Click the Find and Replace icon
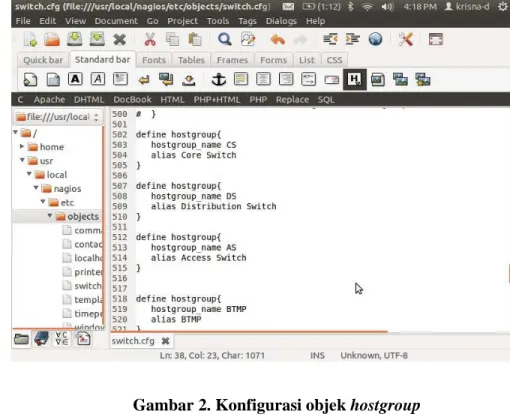This screenshot has width=510, height=420. tap(248, 39)
